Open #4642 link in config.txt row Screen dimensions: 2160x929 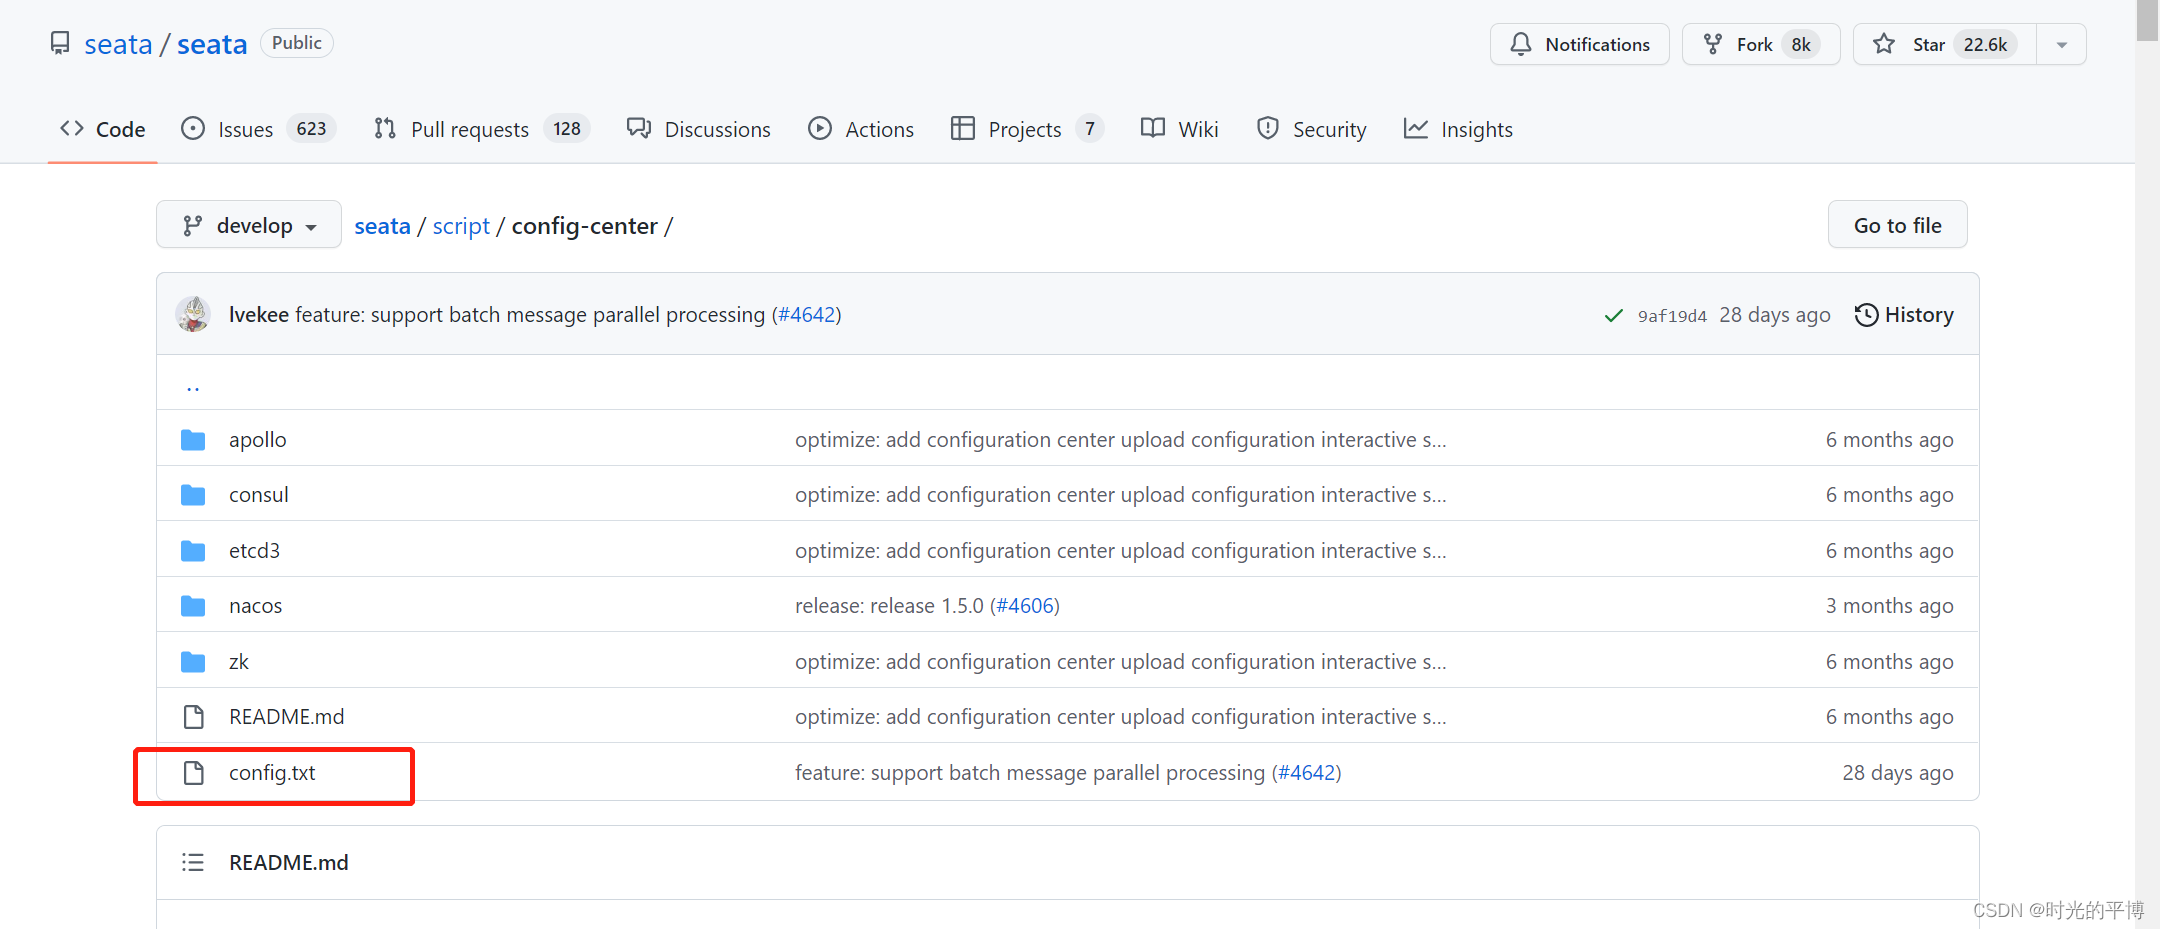click(x=1307, y=772)
